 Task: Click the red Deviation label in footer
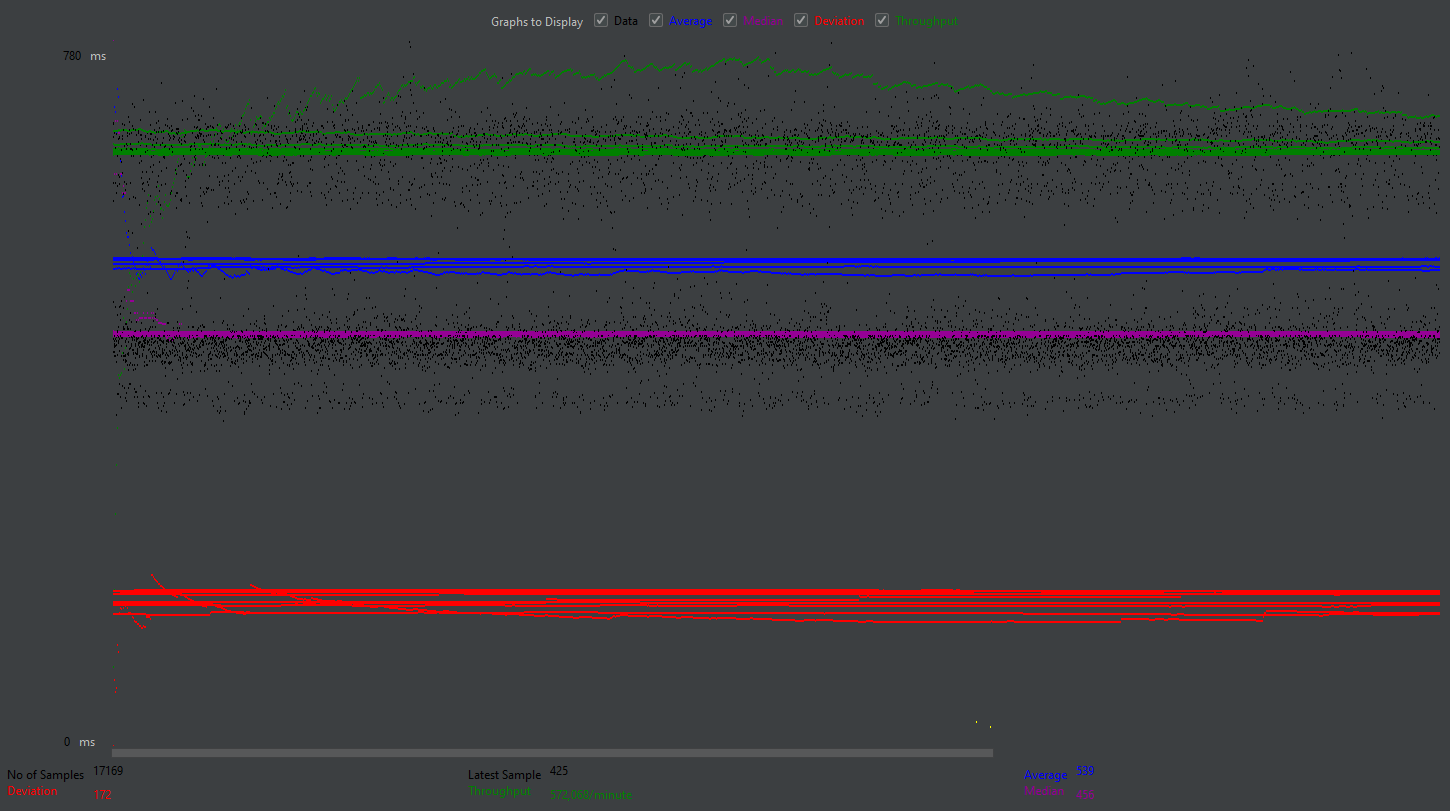pos(32,791)
